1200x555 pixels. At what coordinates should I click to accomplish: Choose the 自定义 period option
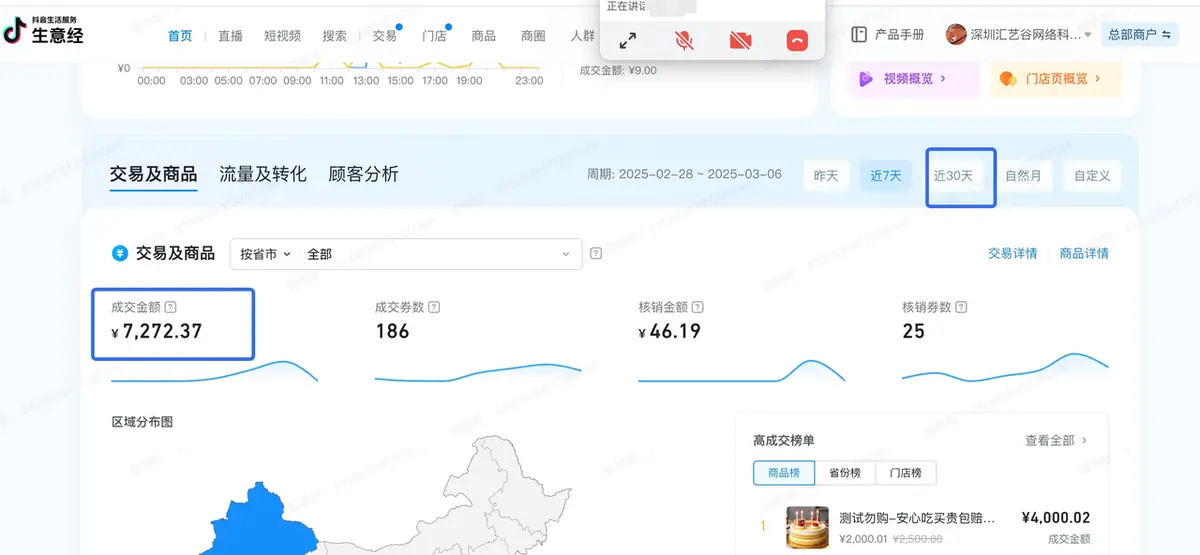point(1092,176)
